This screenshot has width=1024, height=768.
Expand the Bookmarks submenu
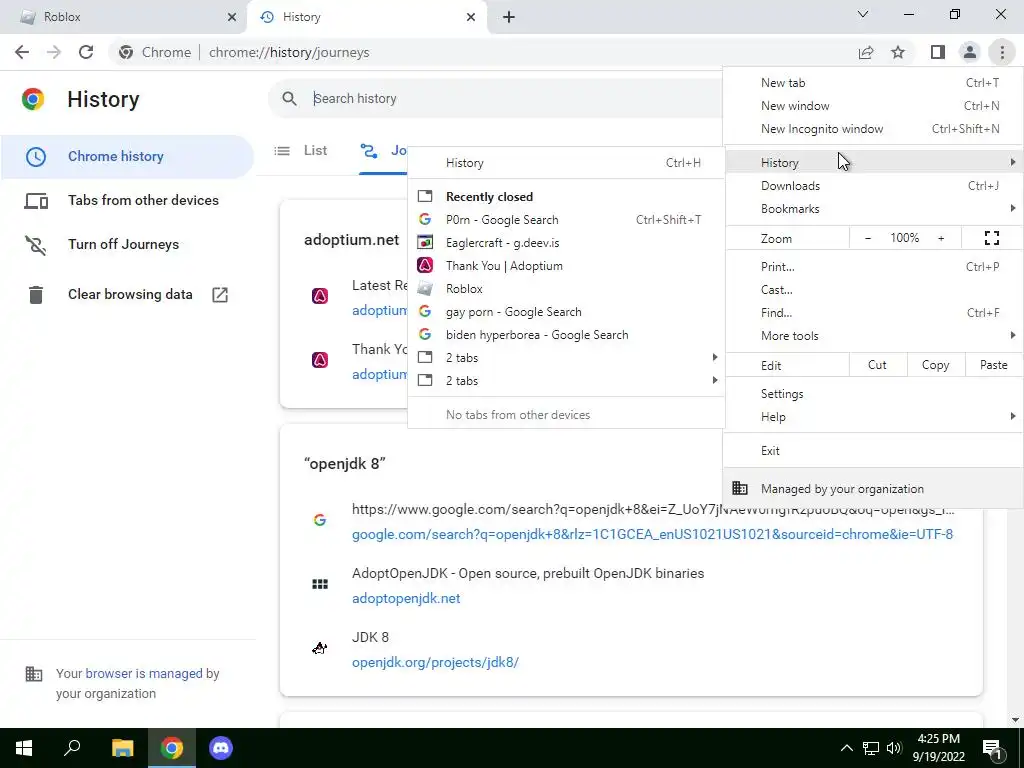873,209
